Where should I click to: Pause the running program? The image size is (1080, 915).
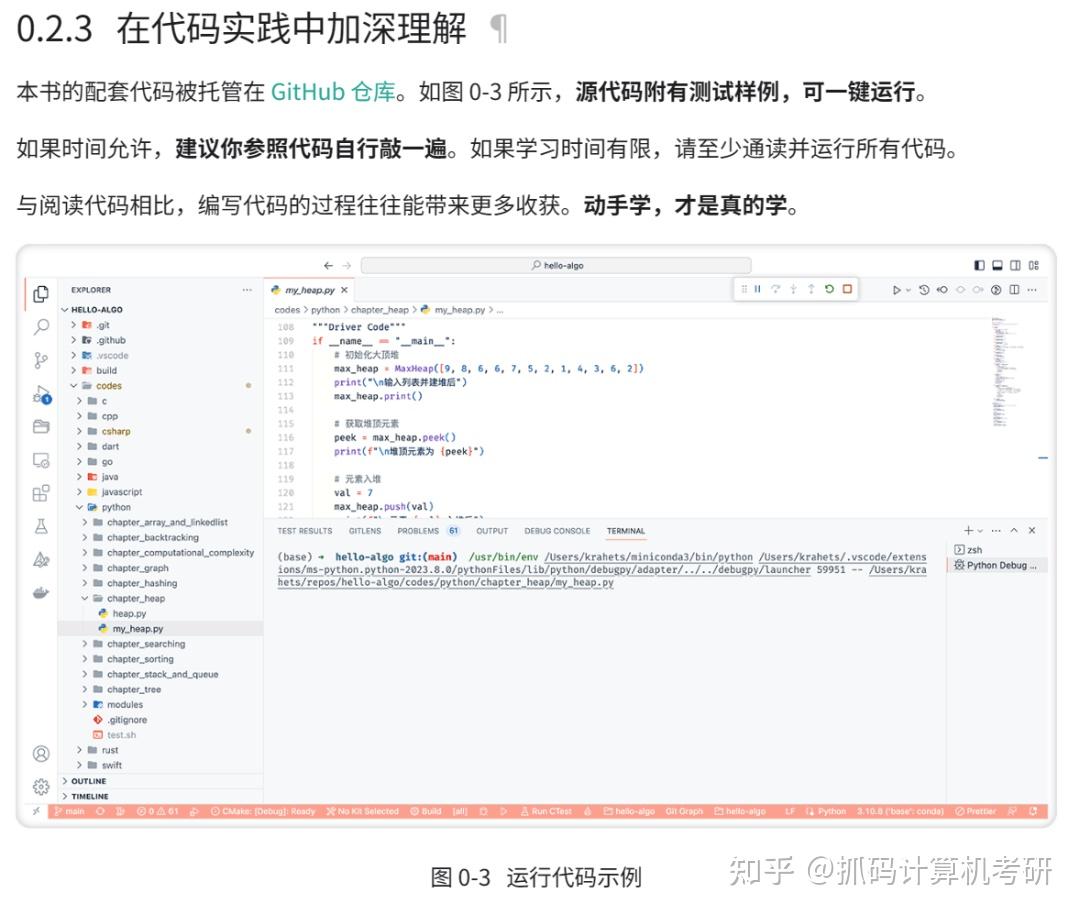coord(758,289)
